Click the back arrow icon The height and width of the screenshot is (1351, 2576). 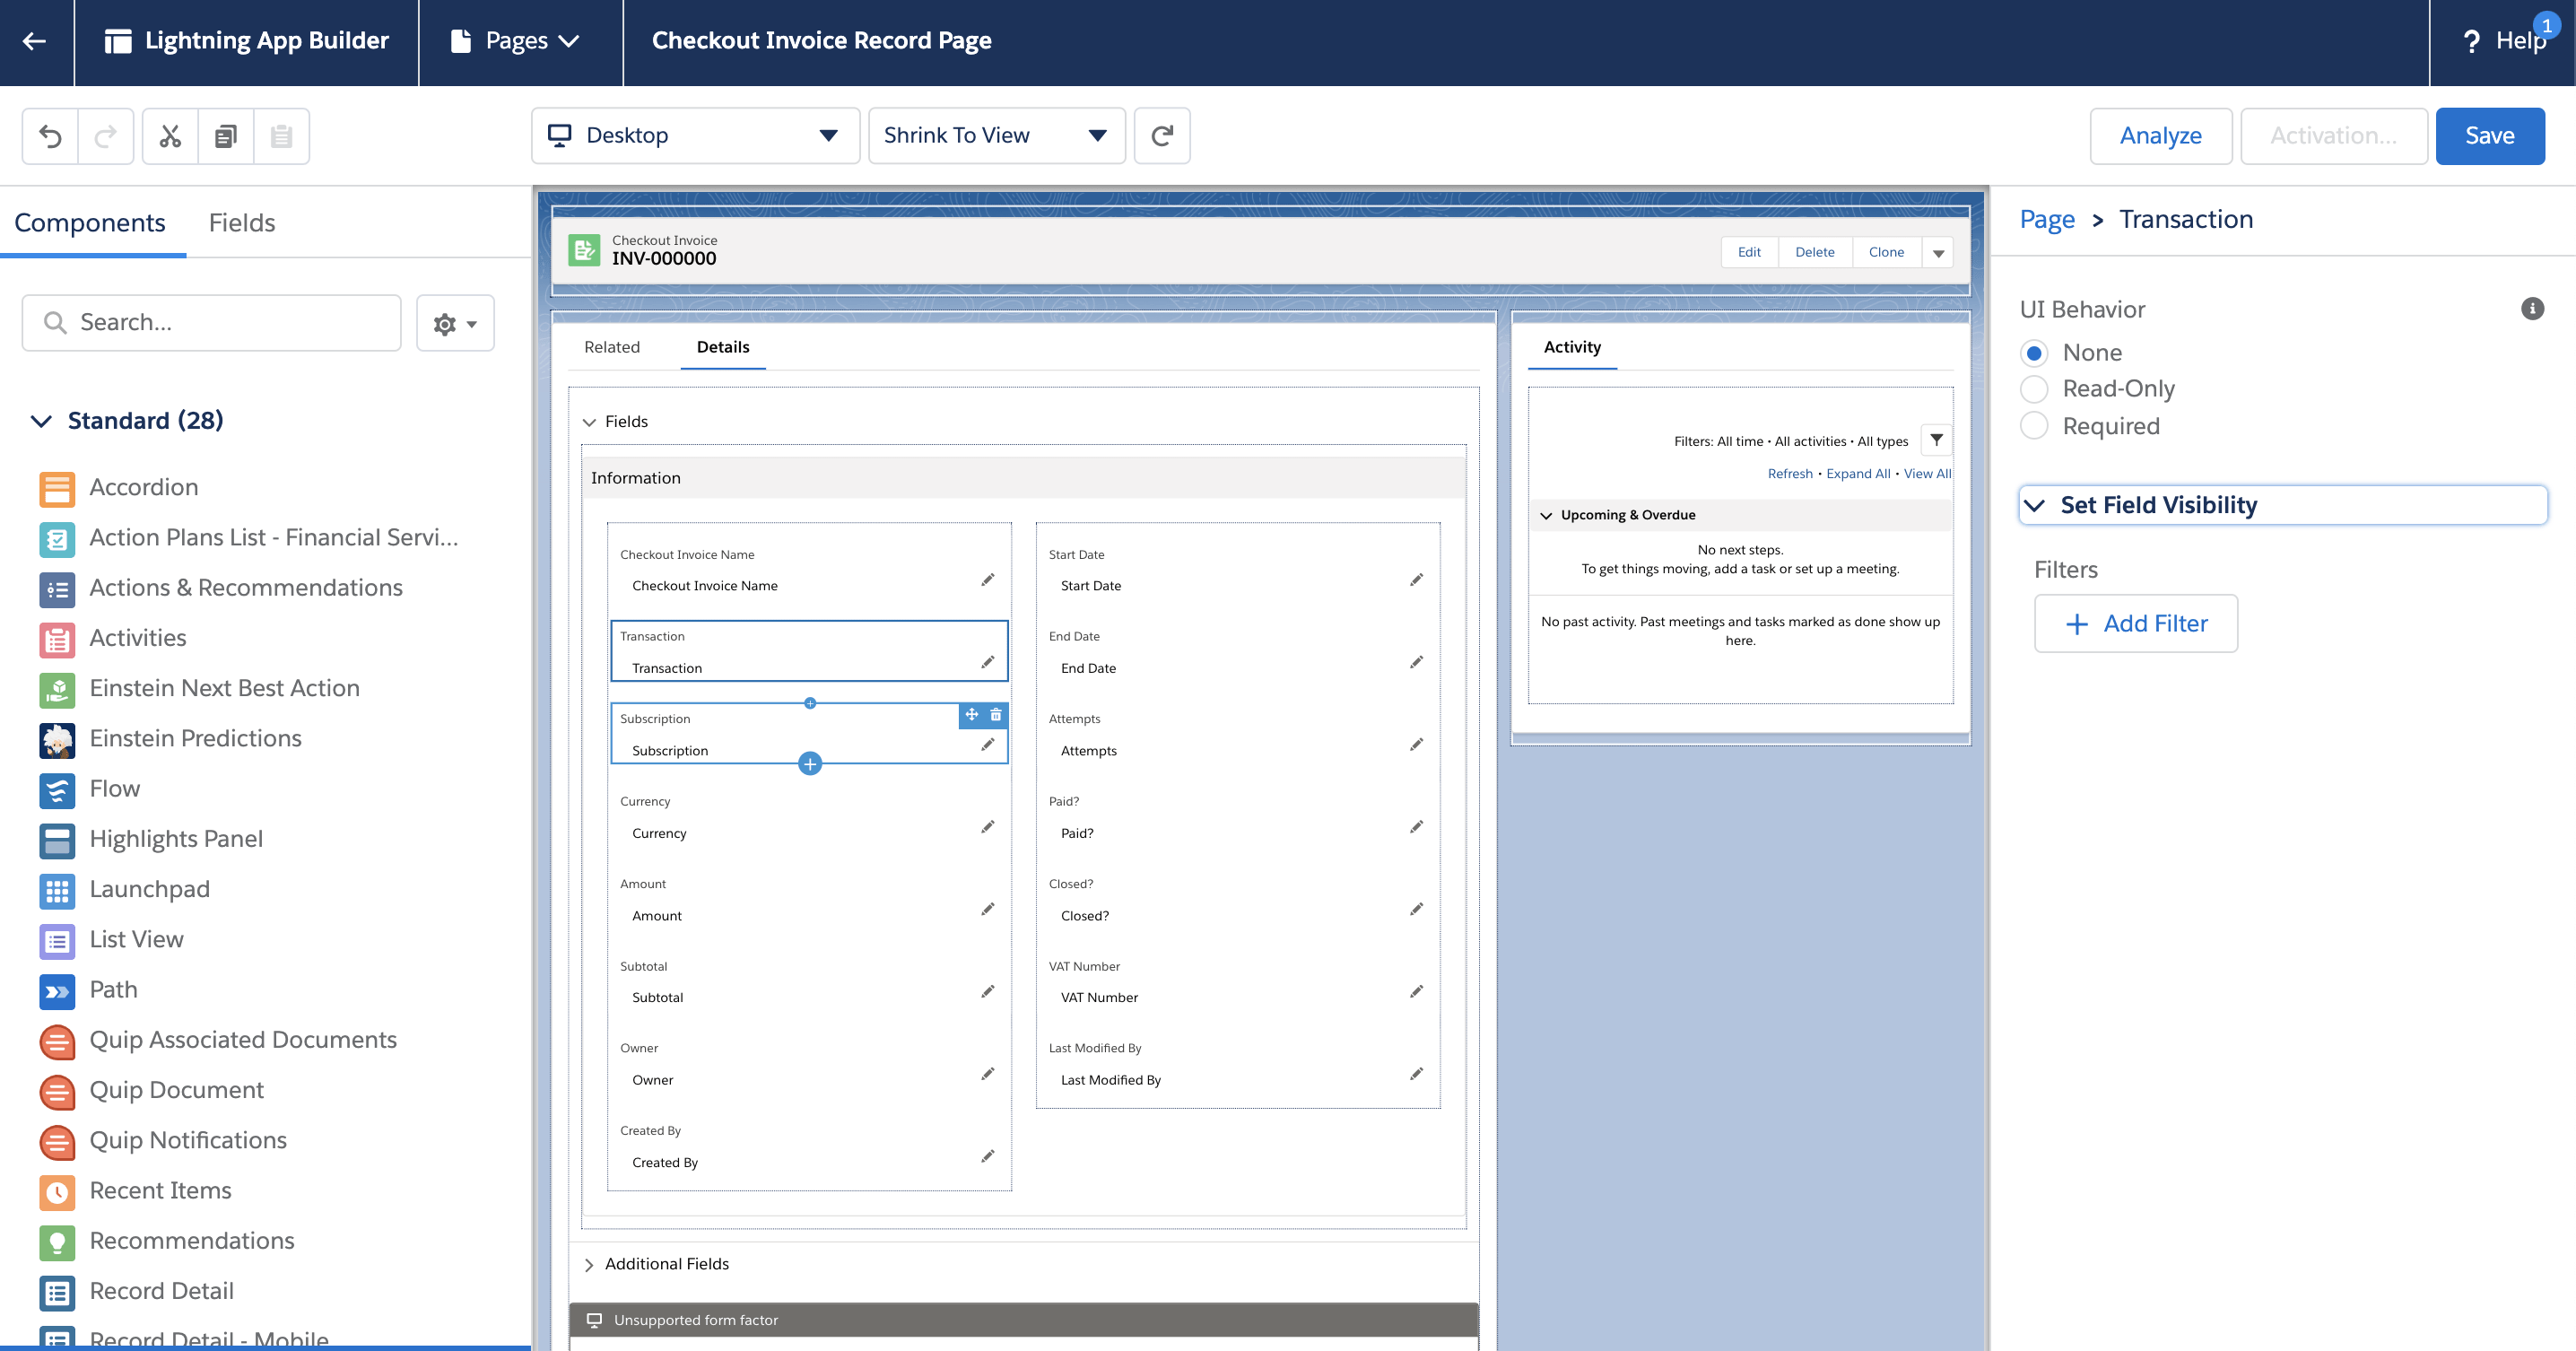tap(35, 41)
